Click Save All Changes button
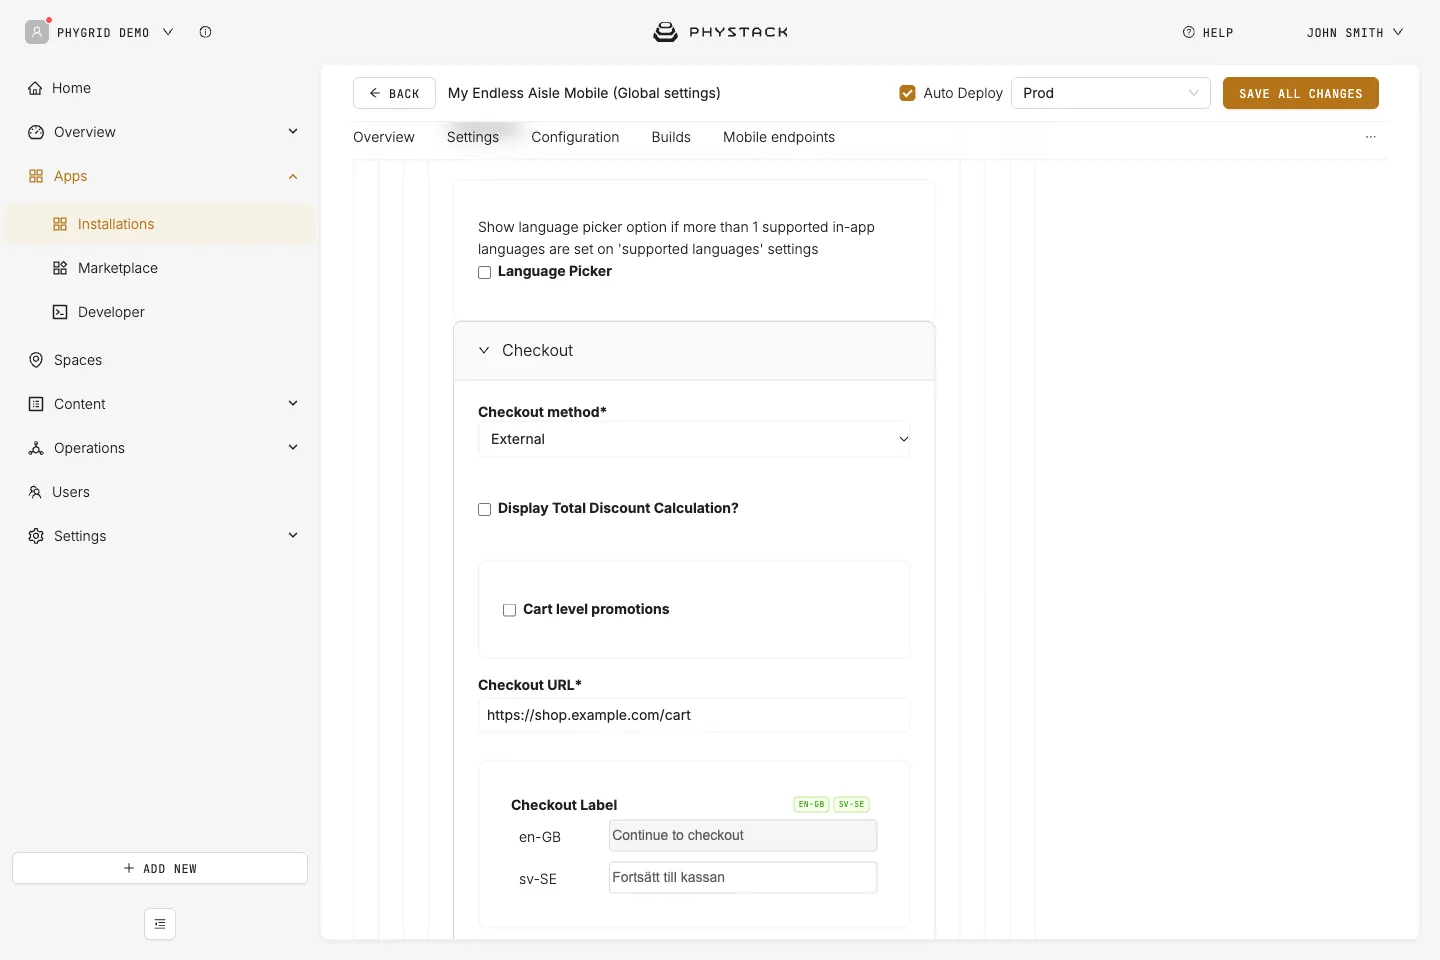The image size is (1440, 960). point(1301,93)
